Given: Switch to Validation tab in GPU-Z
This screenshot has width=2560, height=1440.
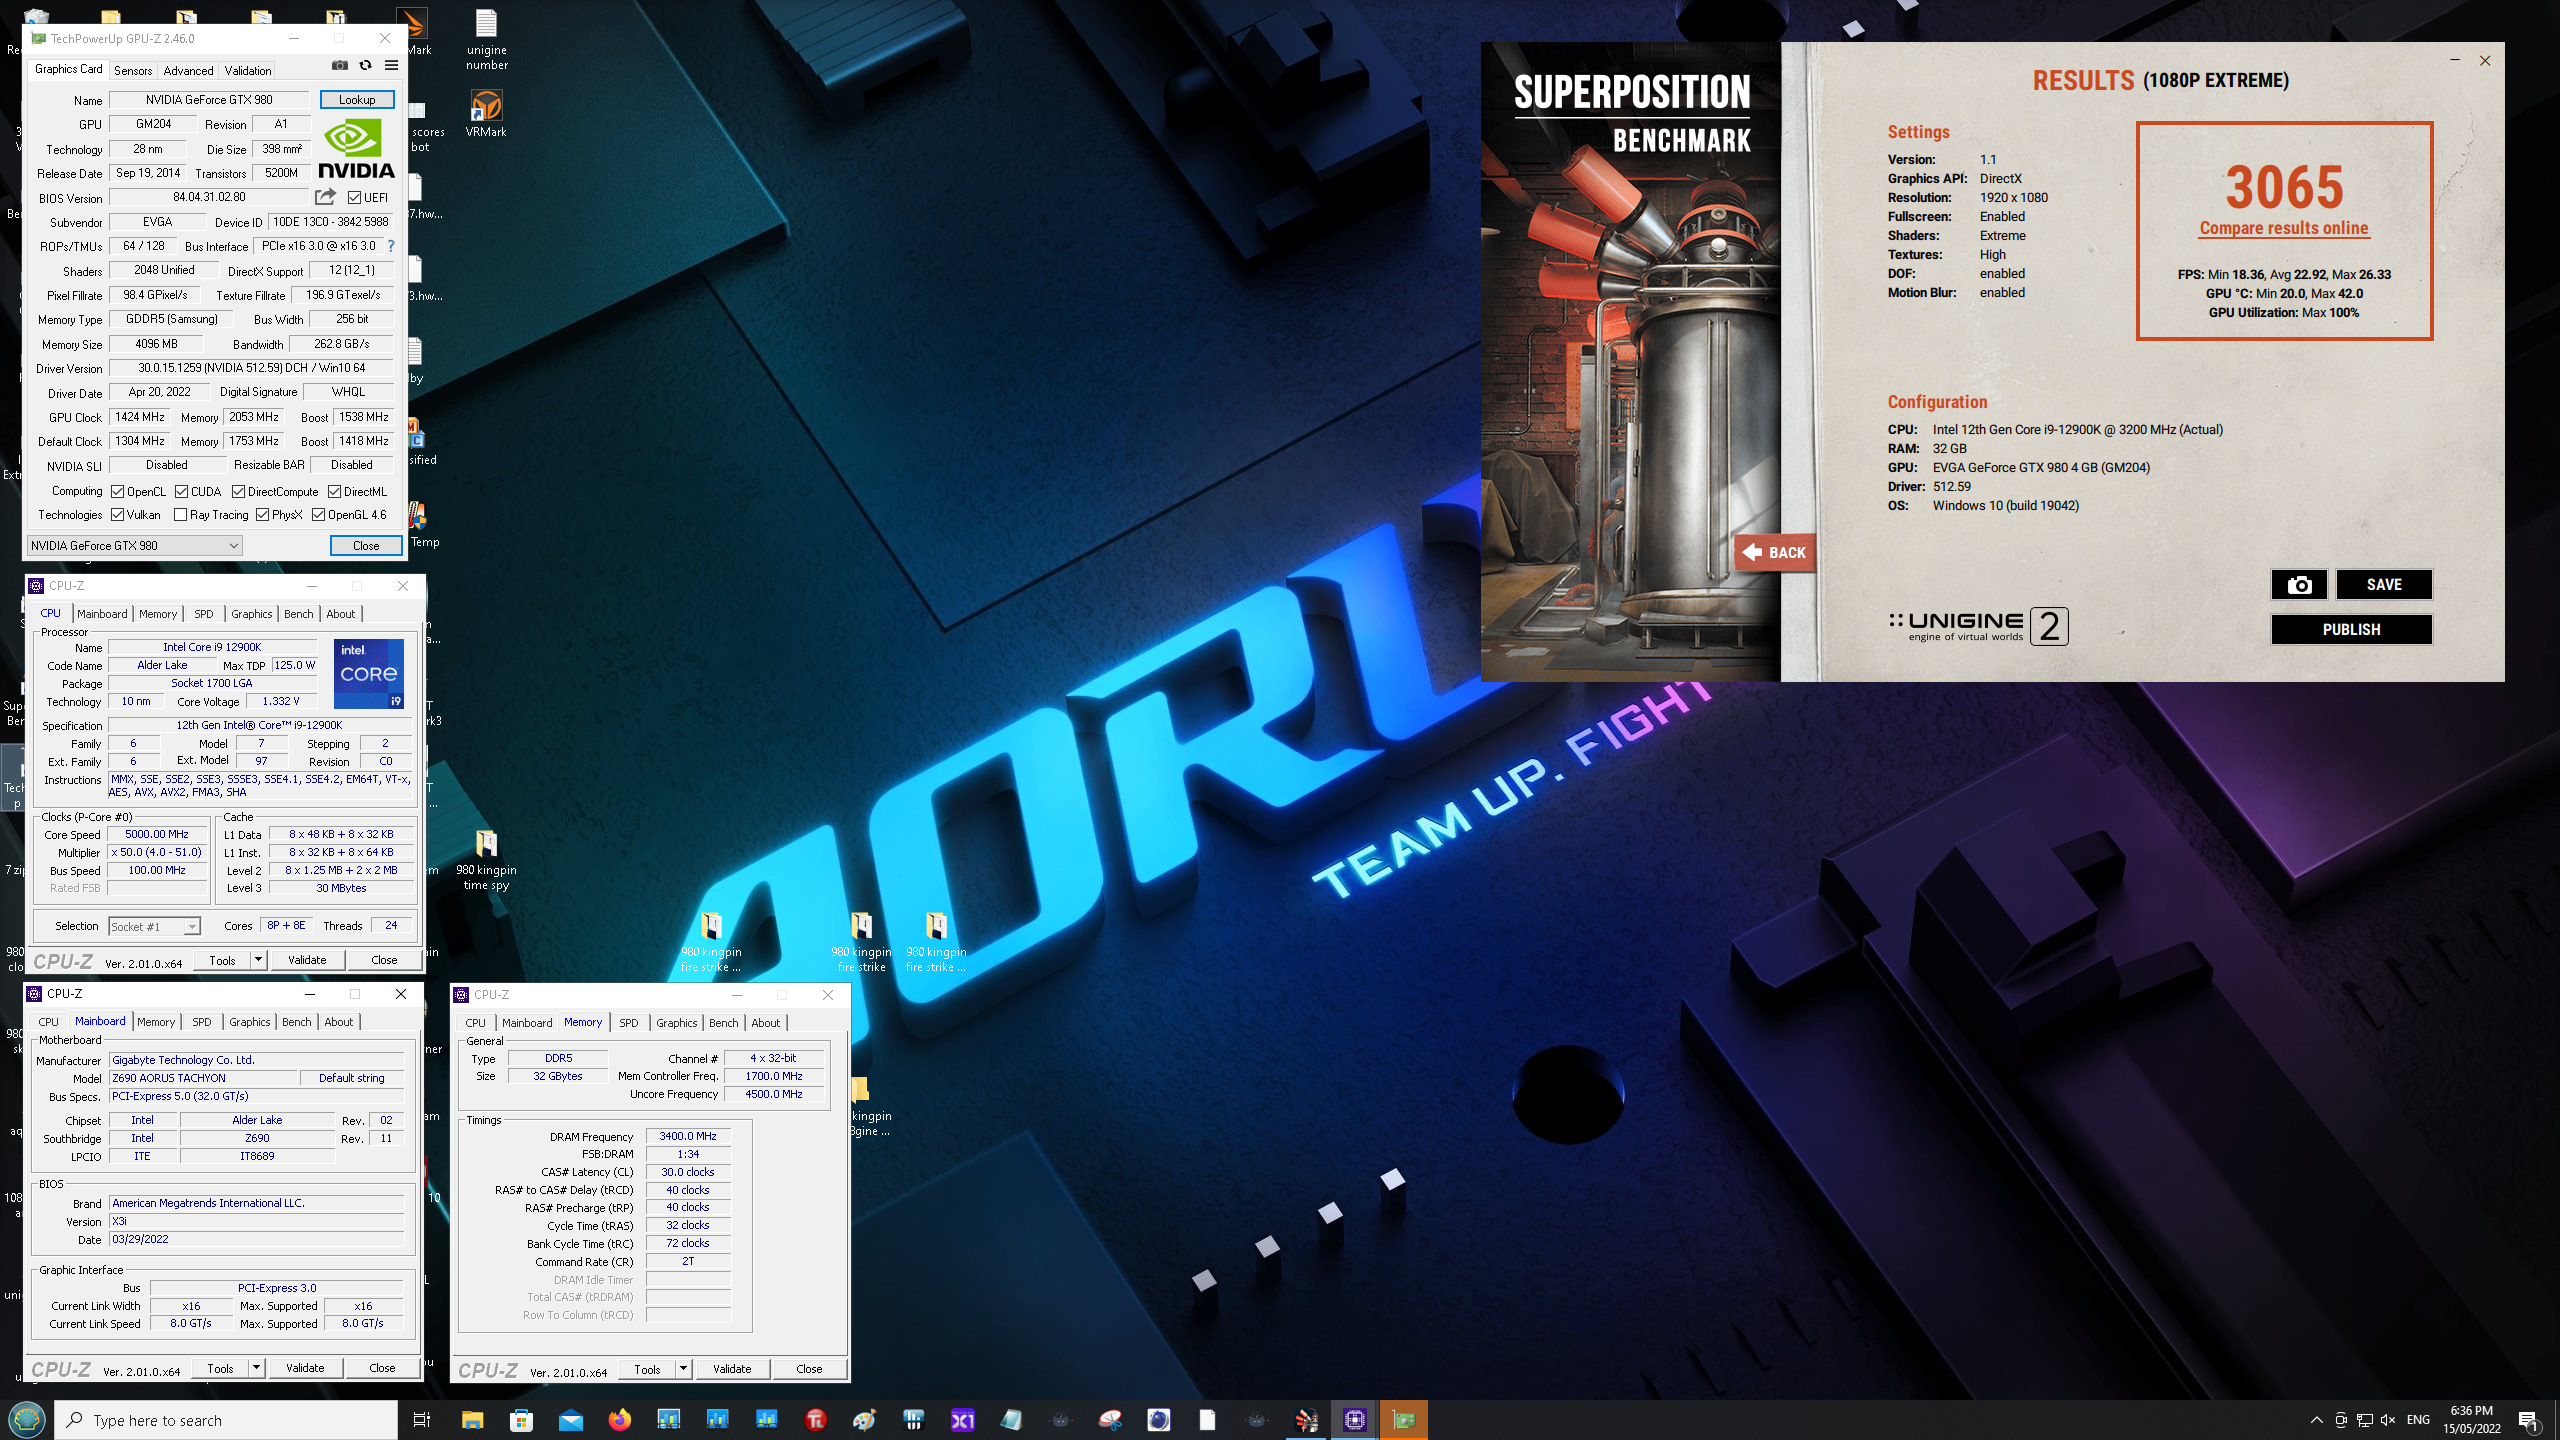Looking at the screenshot, I should pos(247,70).
